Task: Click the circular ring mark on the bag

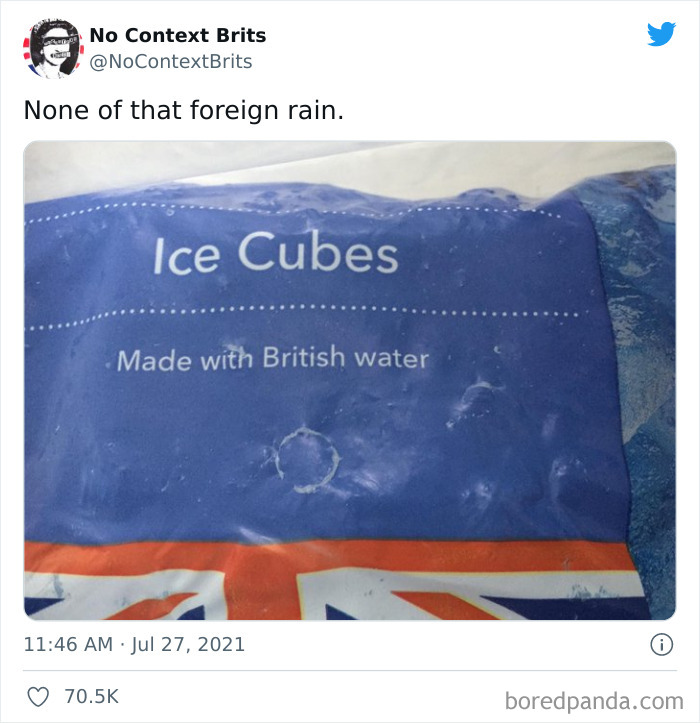Action: coord(308,459)
